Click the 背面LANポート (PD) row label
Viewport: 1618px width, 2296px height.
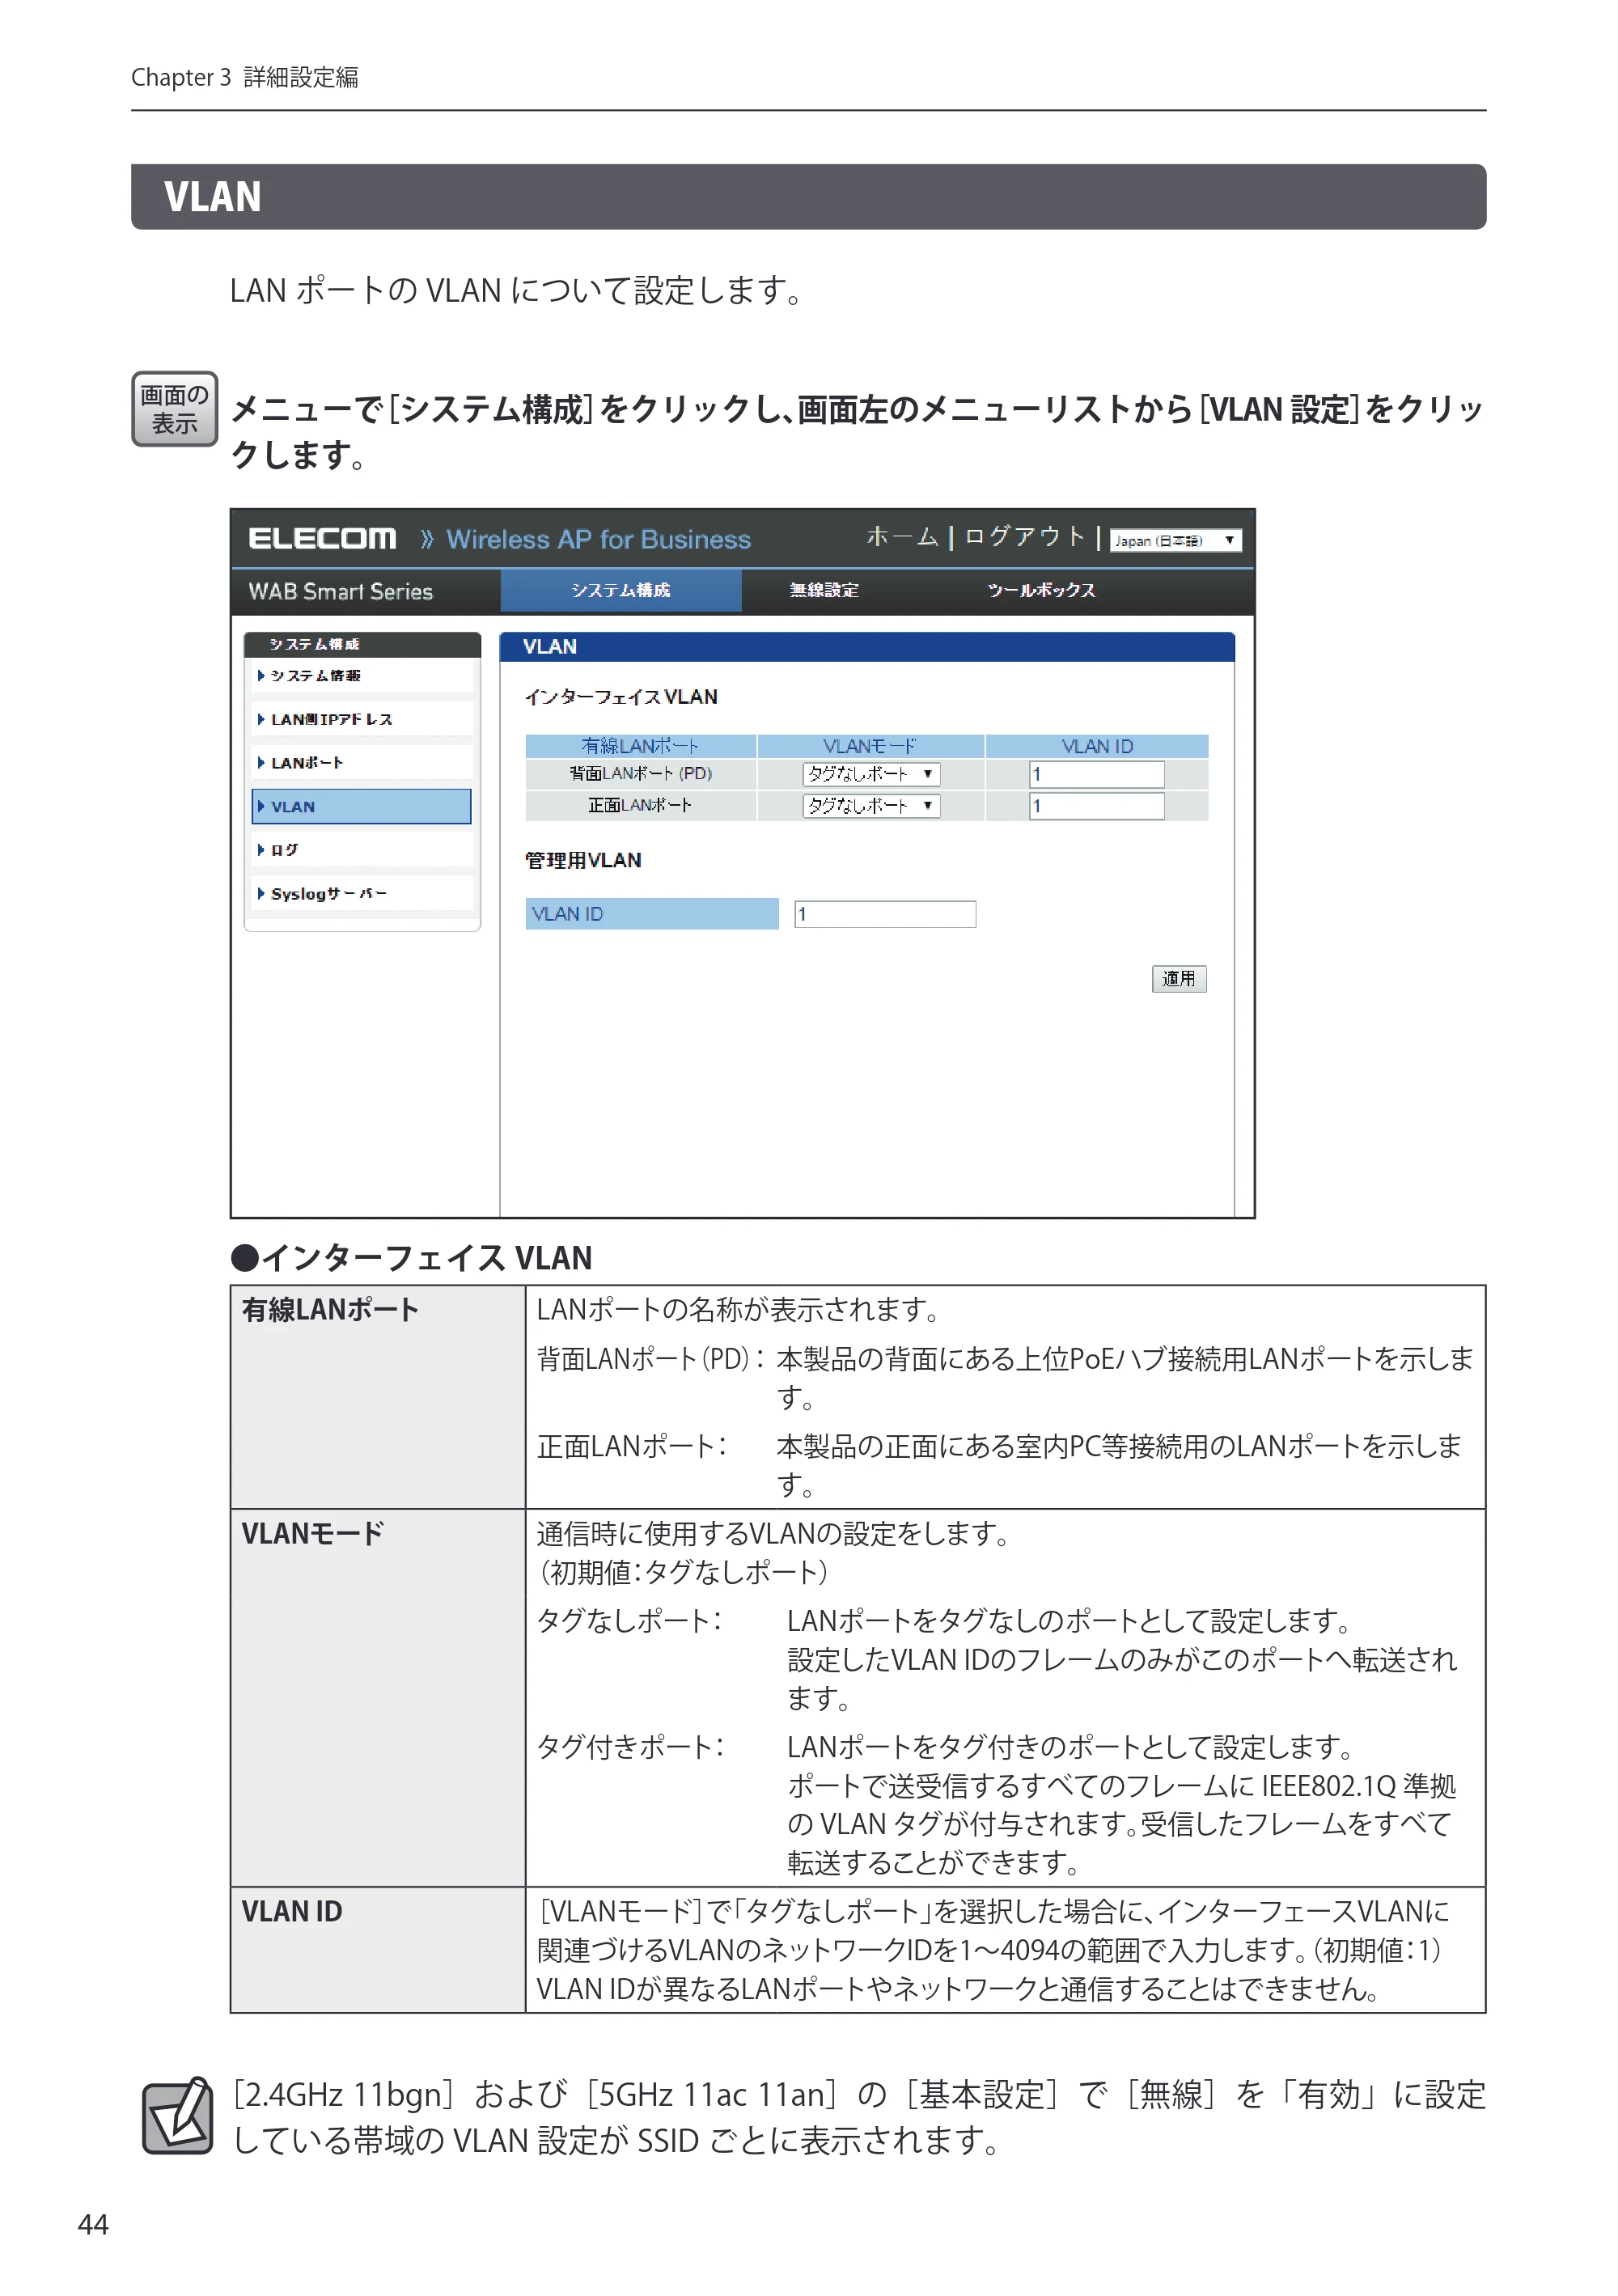click(640, 774)
